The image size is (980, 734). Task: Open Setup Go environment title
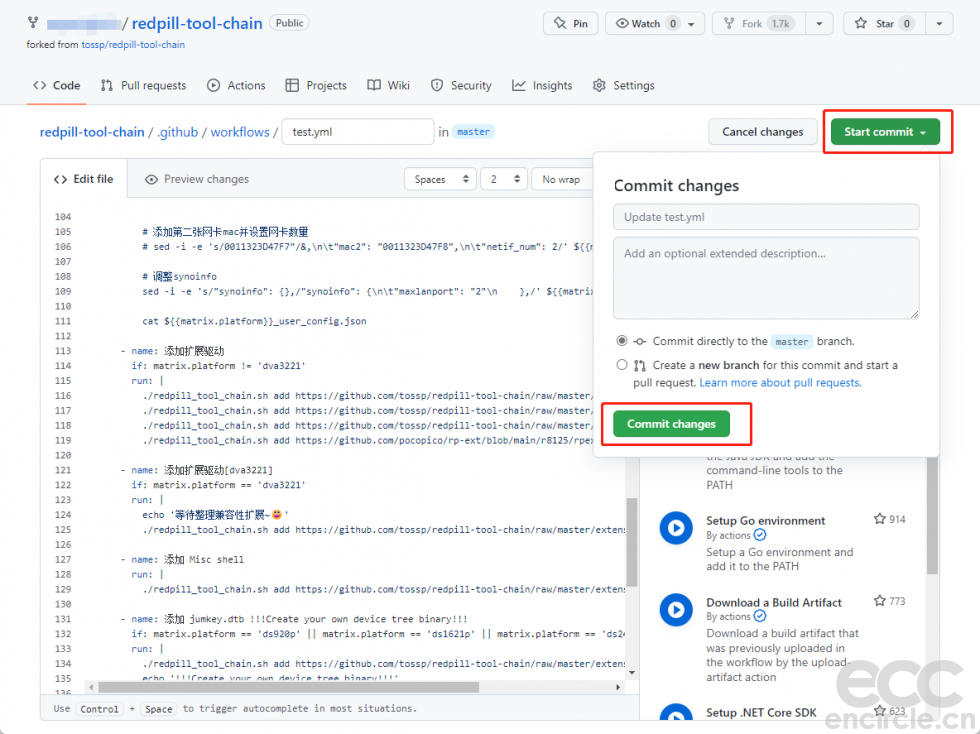tap(766, 521)
